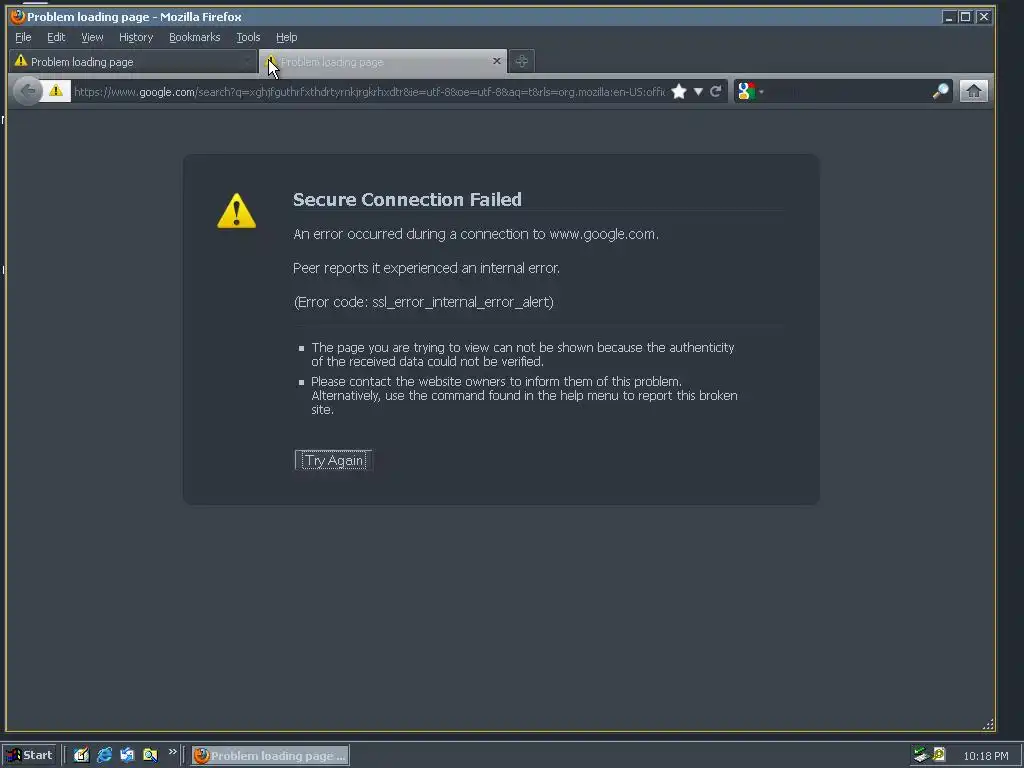Click 'Peer reports it experienced an internal error' text
Screen dimensions: 1024x768
click(x=426, y=268)
